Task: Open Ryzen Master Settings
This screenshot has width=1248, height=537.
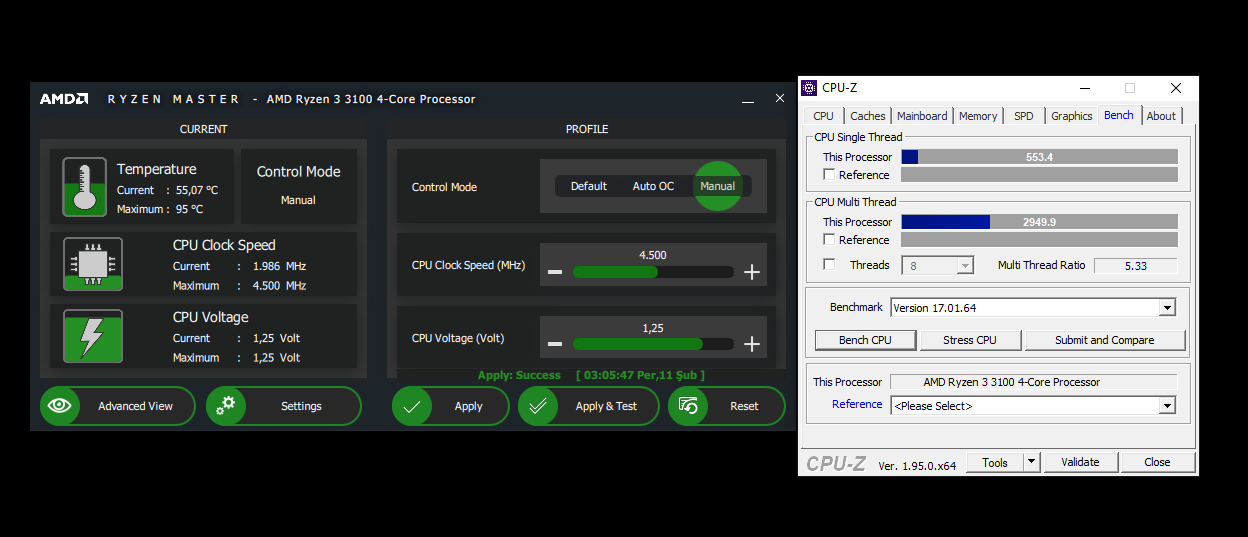Action: 284,406
